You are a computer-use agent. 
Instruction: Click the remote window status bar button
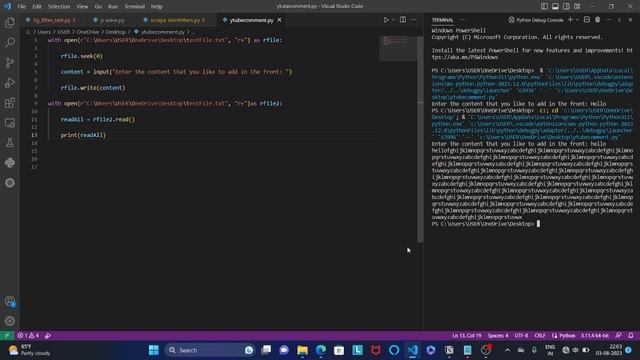click(7, 336)
